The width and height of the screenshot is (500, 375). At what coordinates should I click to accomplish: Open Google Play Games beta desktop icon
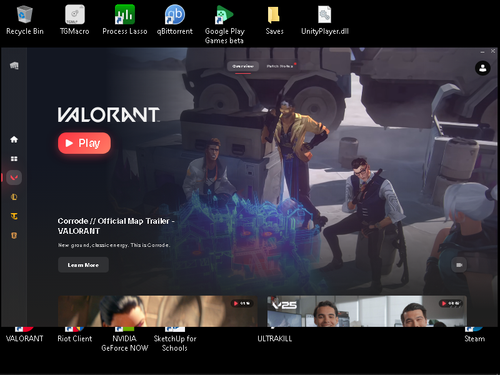224,25
